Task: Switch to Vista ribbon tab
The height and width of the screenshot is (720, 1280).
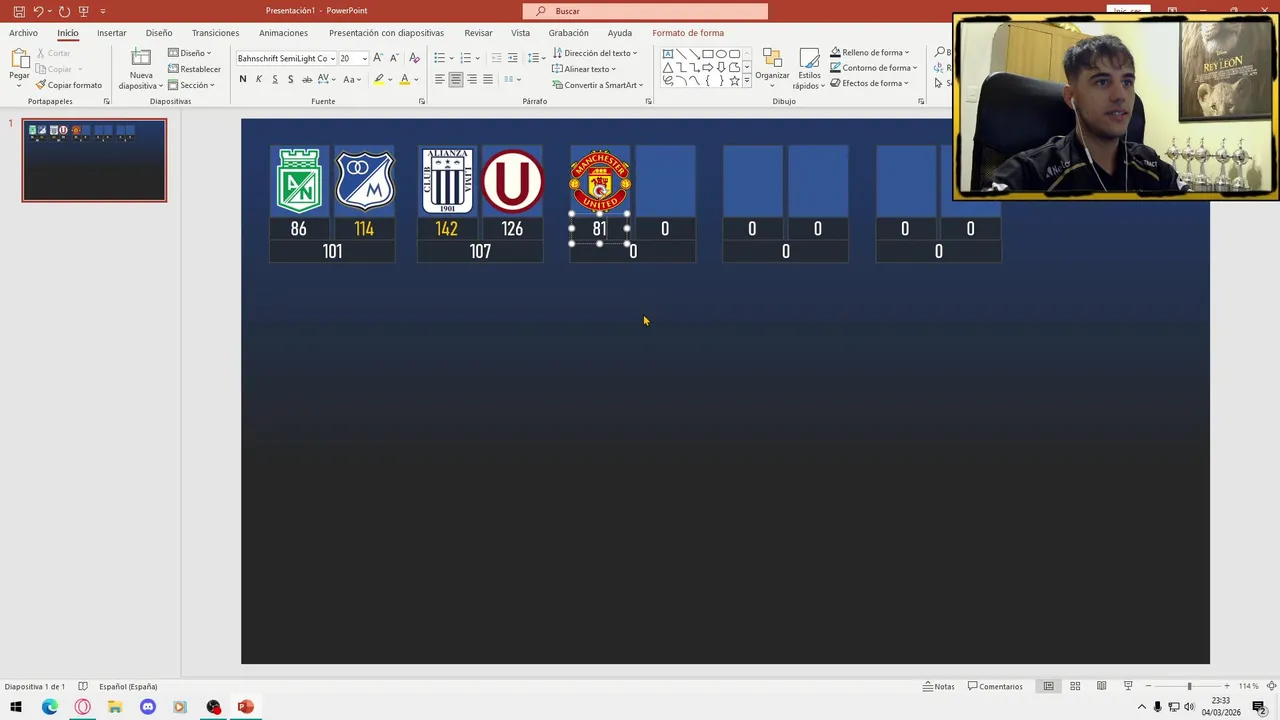Action: [521, 33]
